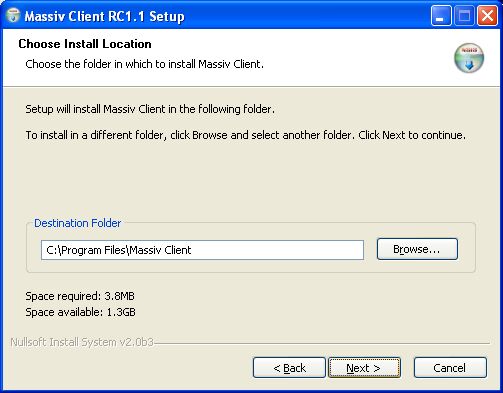This screenshot has height=393, width=503.
Task: Cancel the Massiv Client setup
Action: tap(450, 368)
